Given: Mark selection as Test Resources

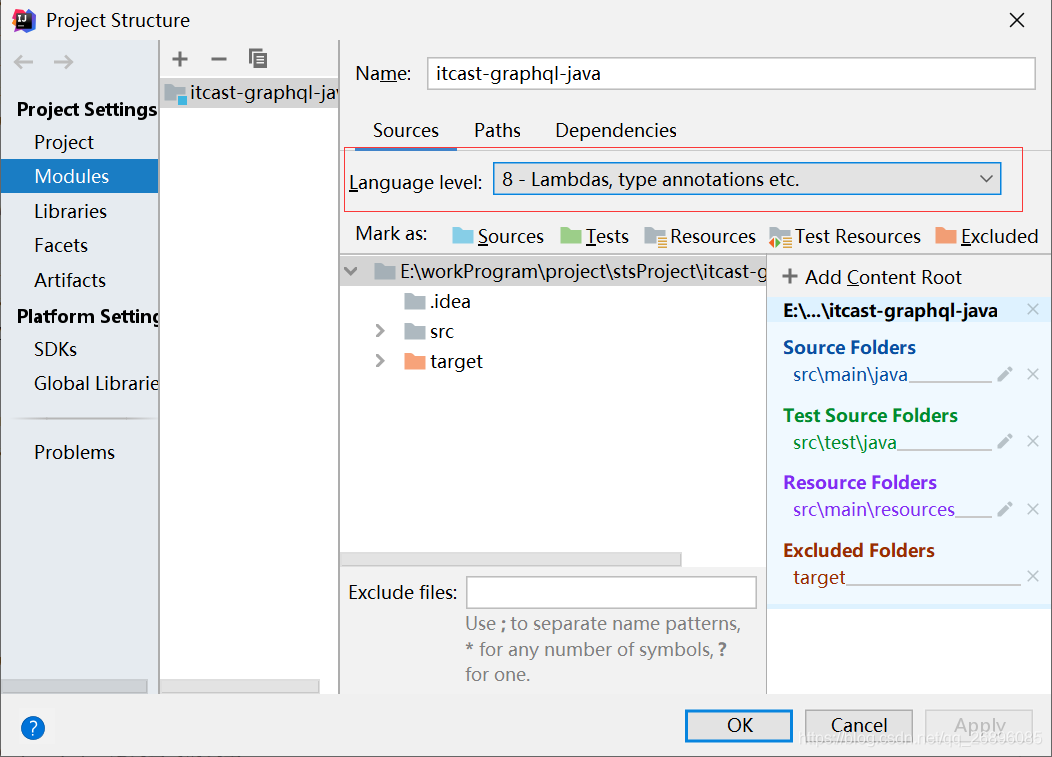Looking at the screenshot, I should tap(845, 236).
